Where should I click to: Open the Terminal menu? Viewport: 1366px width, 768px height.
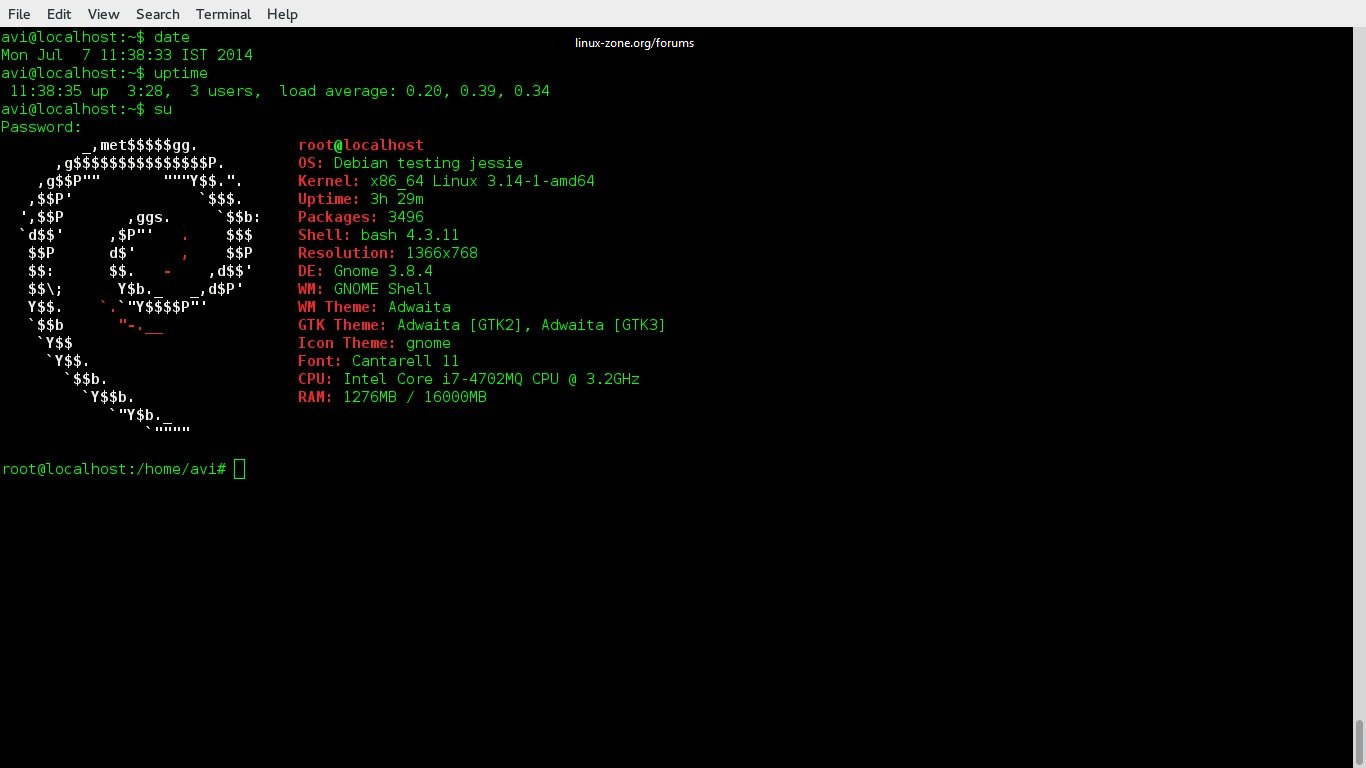click(x=223, y=14)
